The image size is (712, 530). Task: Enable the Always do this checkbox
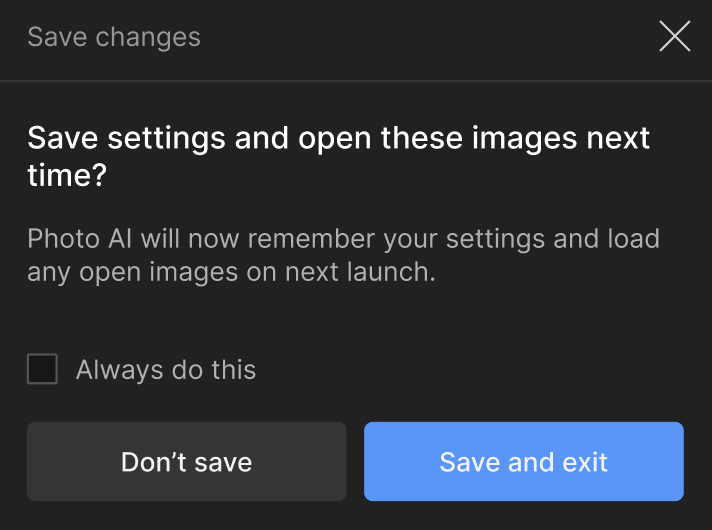[42, 370]
